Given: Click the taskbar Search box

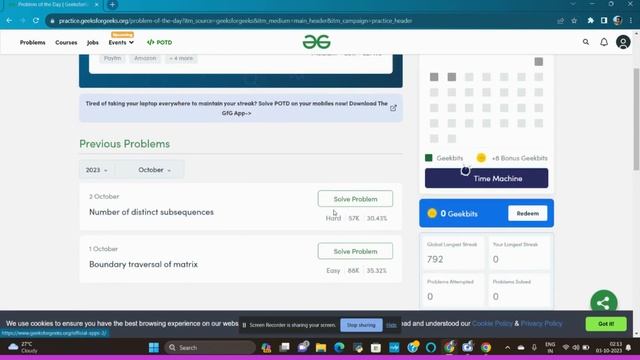Looking at the screenshot, I should point(210,347).
